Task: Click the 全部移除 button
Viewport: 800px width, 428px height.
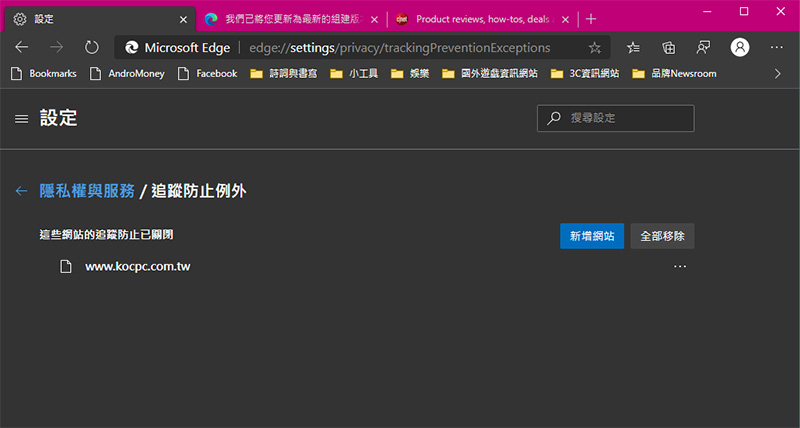Action: [x=662, y=236]
